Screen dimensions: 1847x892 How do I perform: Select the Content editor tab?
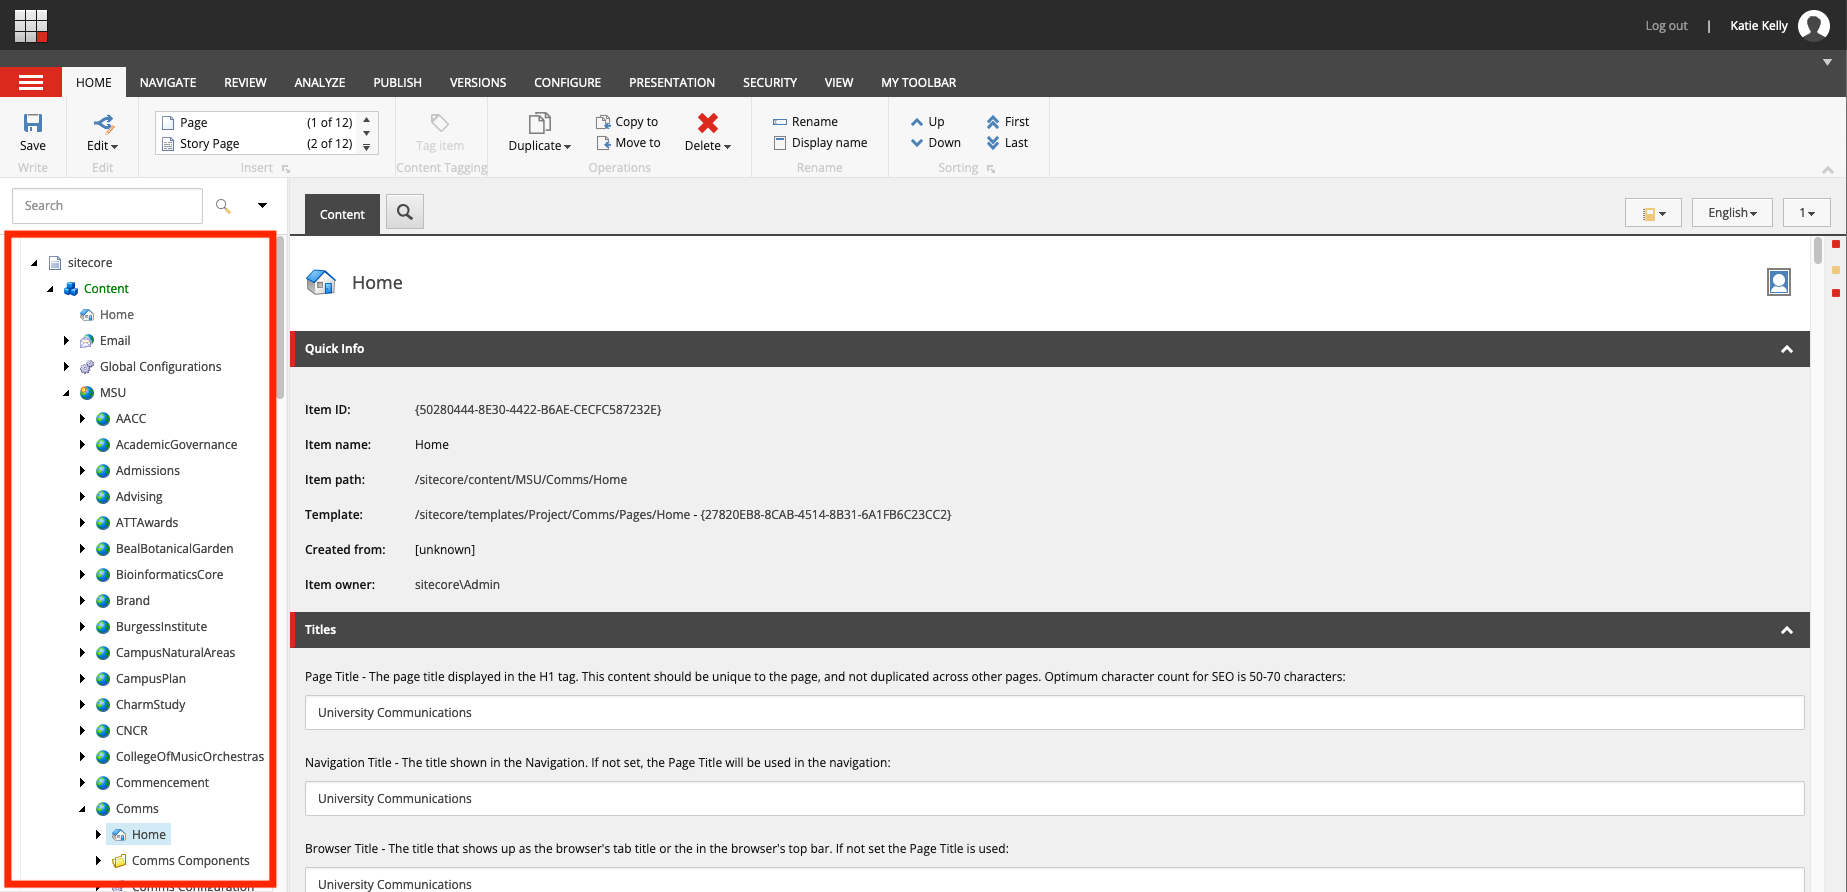click(342, 214)
